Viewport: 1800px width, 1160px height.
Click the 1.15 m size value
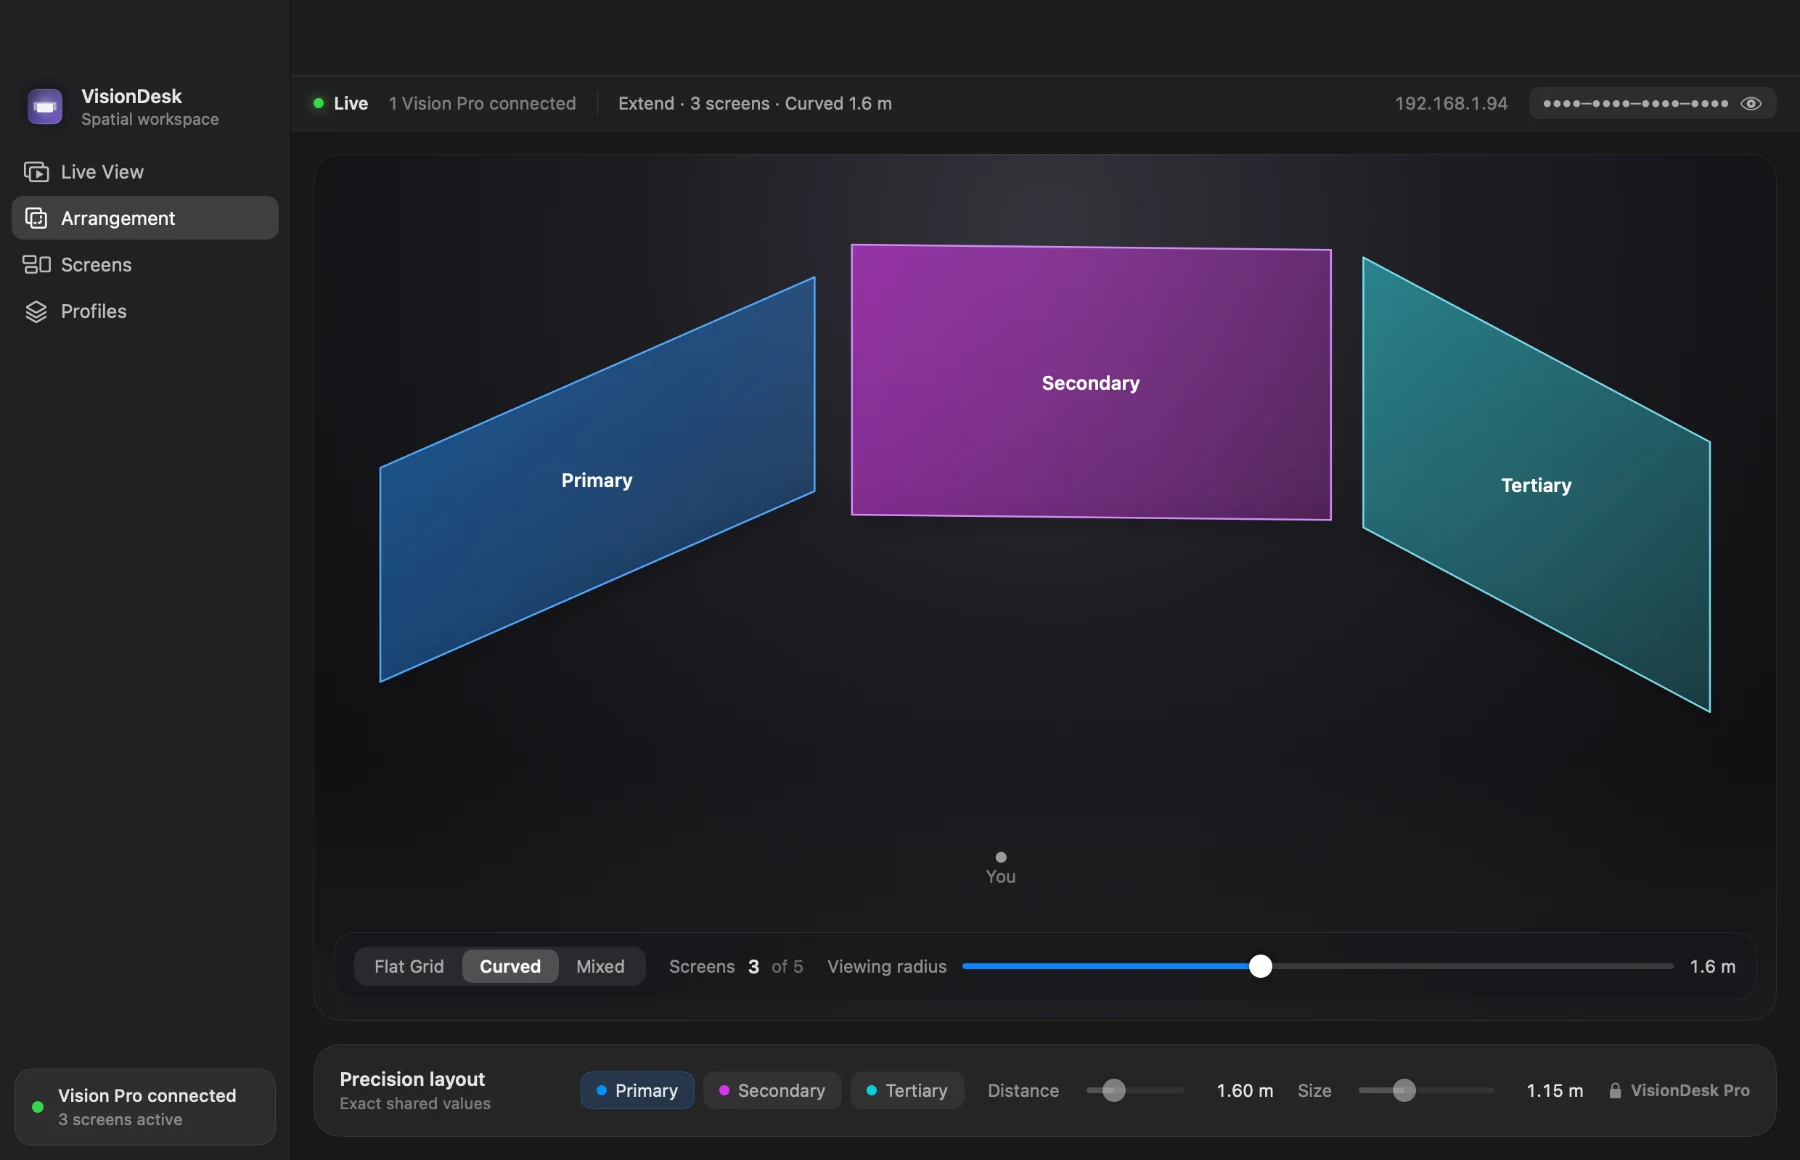pyautogui.click(x=1555, y=1090)
